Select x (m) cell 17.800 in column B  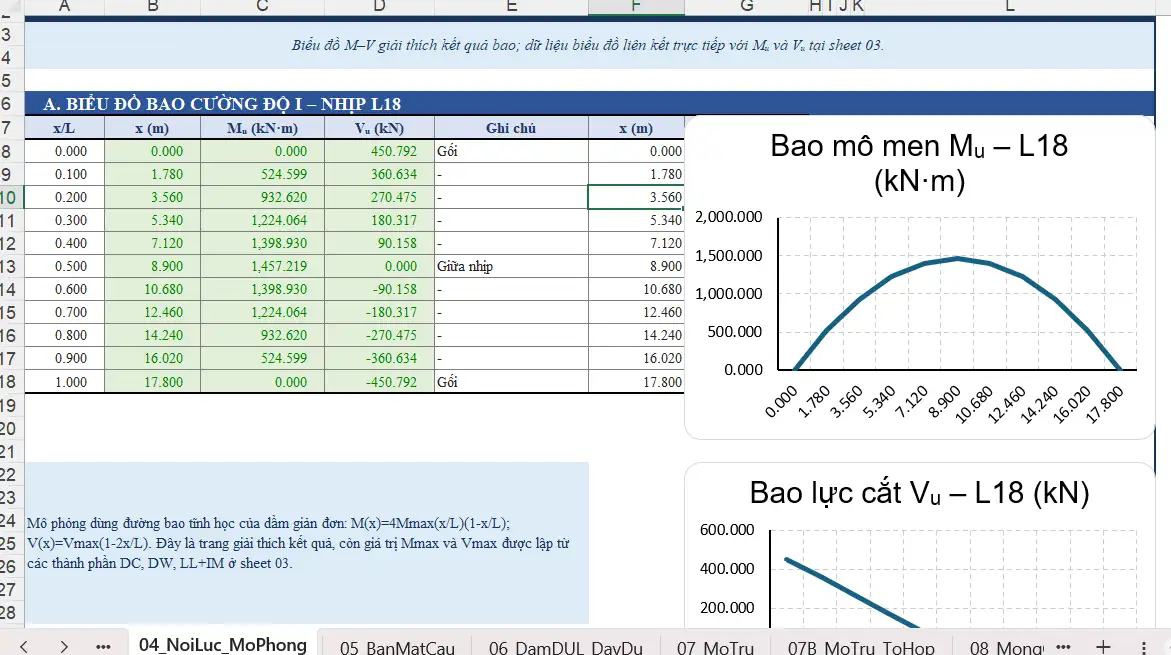152,382
